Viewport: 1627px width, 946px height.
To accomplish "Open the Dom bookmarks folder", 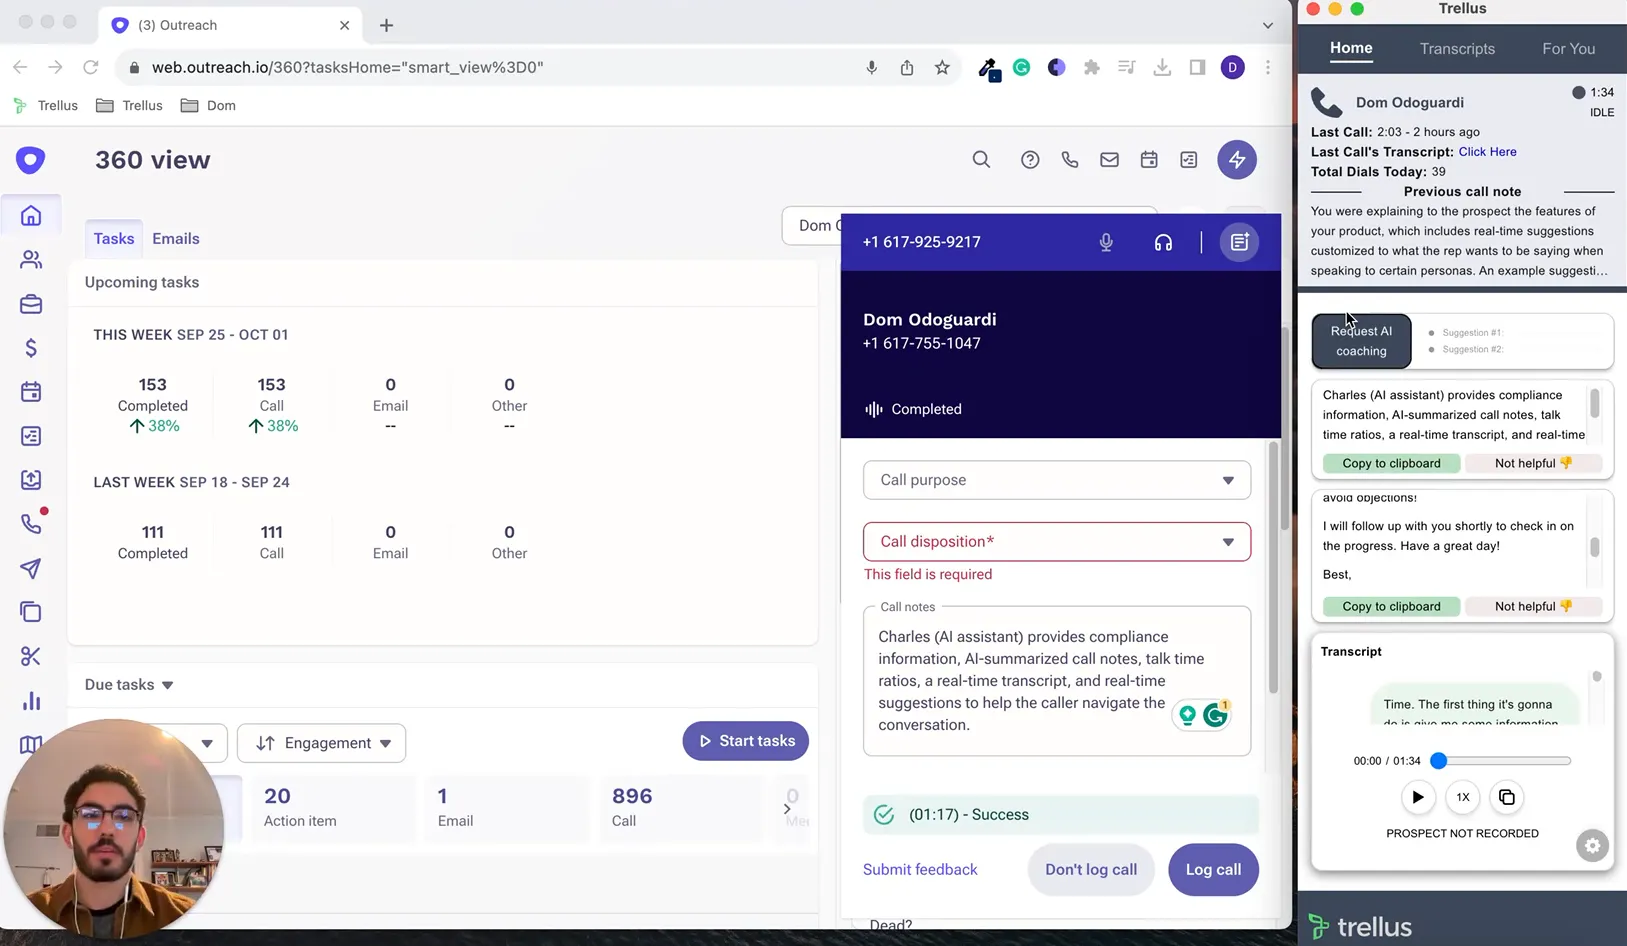I will click(x=208, y=105).
